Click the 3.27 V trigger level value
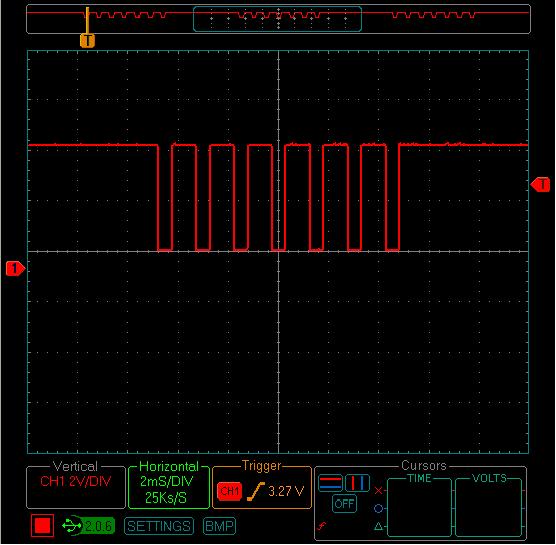The image size is (556, 545). (286, 491)
